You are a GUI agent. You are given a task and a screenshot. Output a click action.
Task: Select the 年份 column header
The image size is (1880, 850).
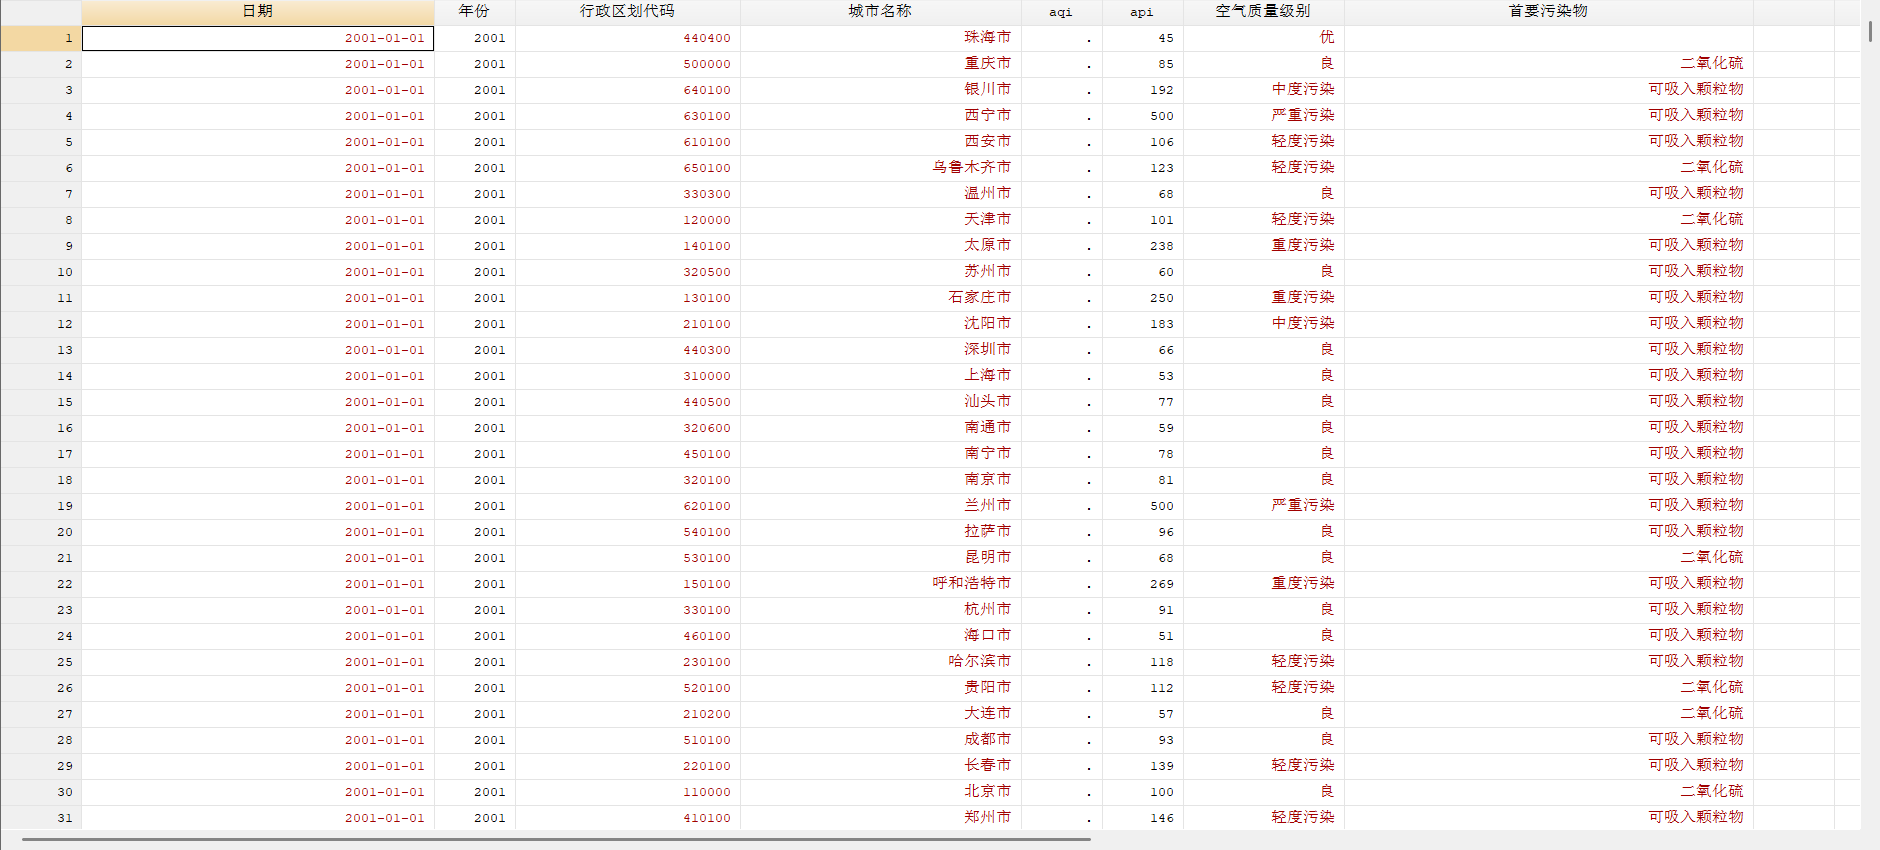(474, 12)
